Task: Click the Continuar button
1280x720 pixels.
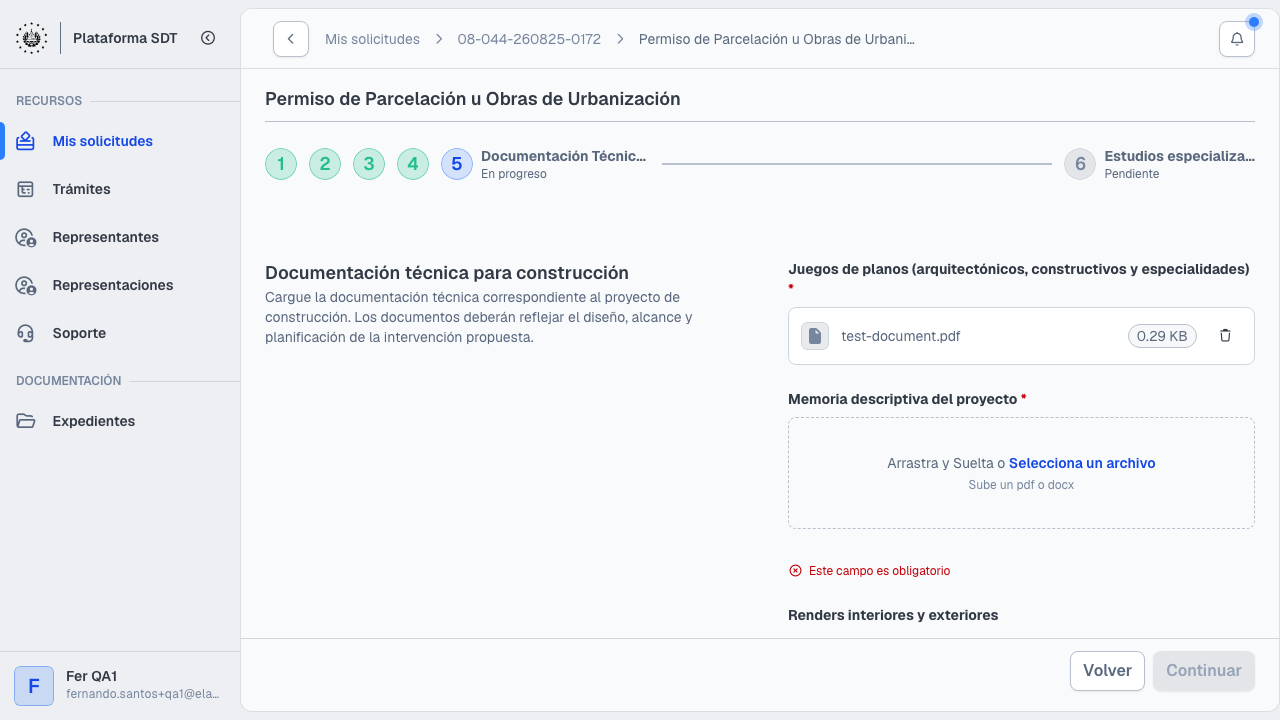Action: tap(1204, 671)
